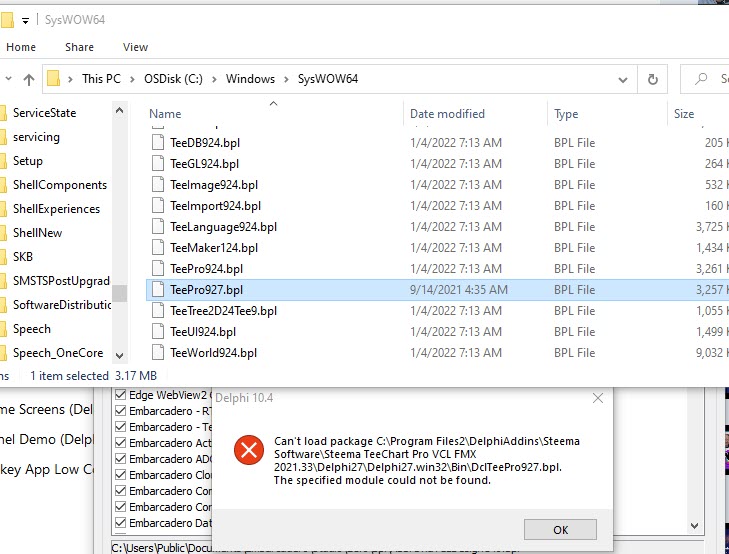Uncheck Edge WebView2 package checkbox

(120, 395)
